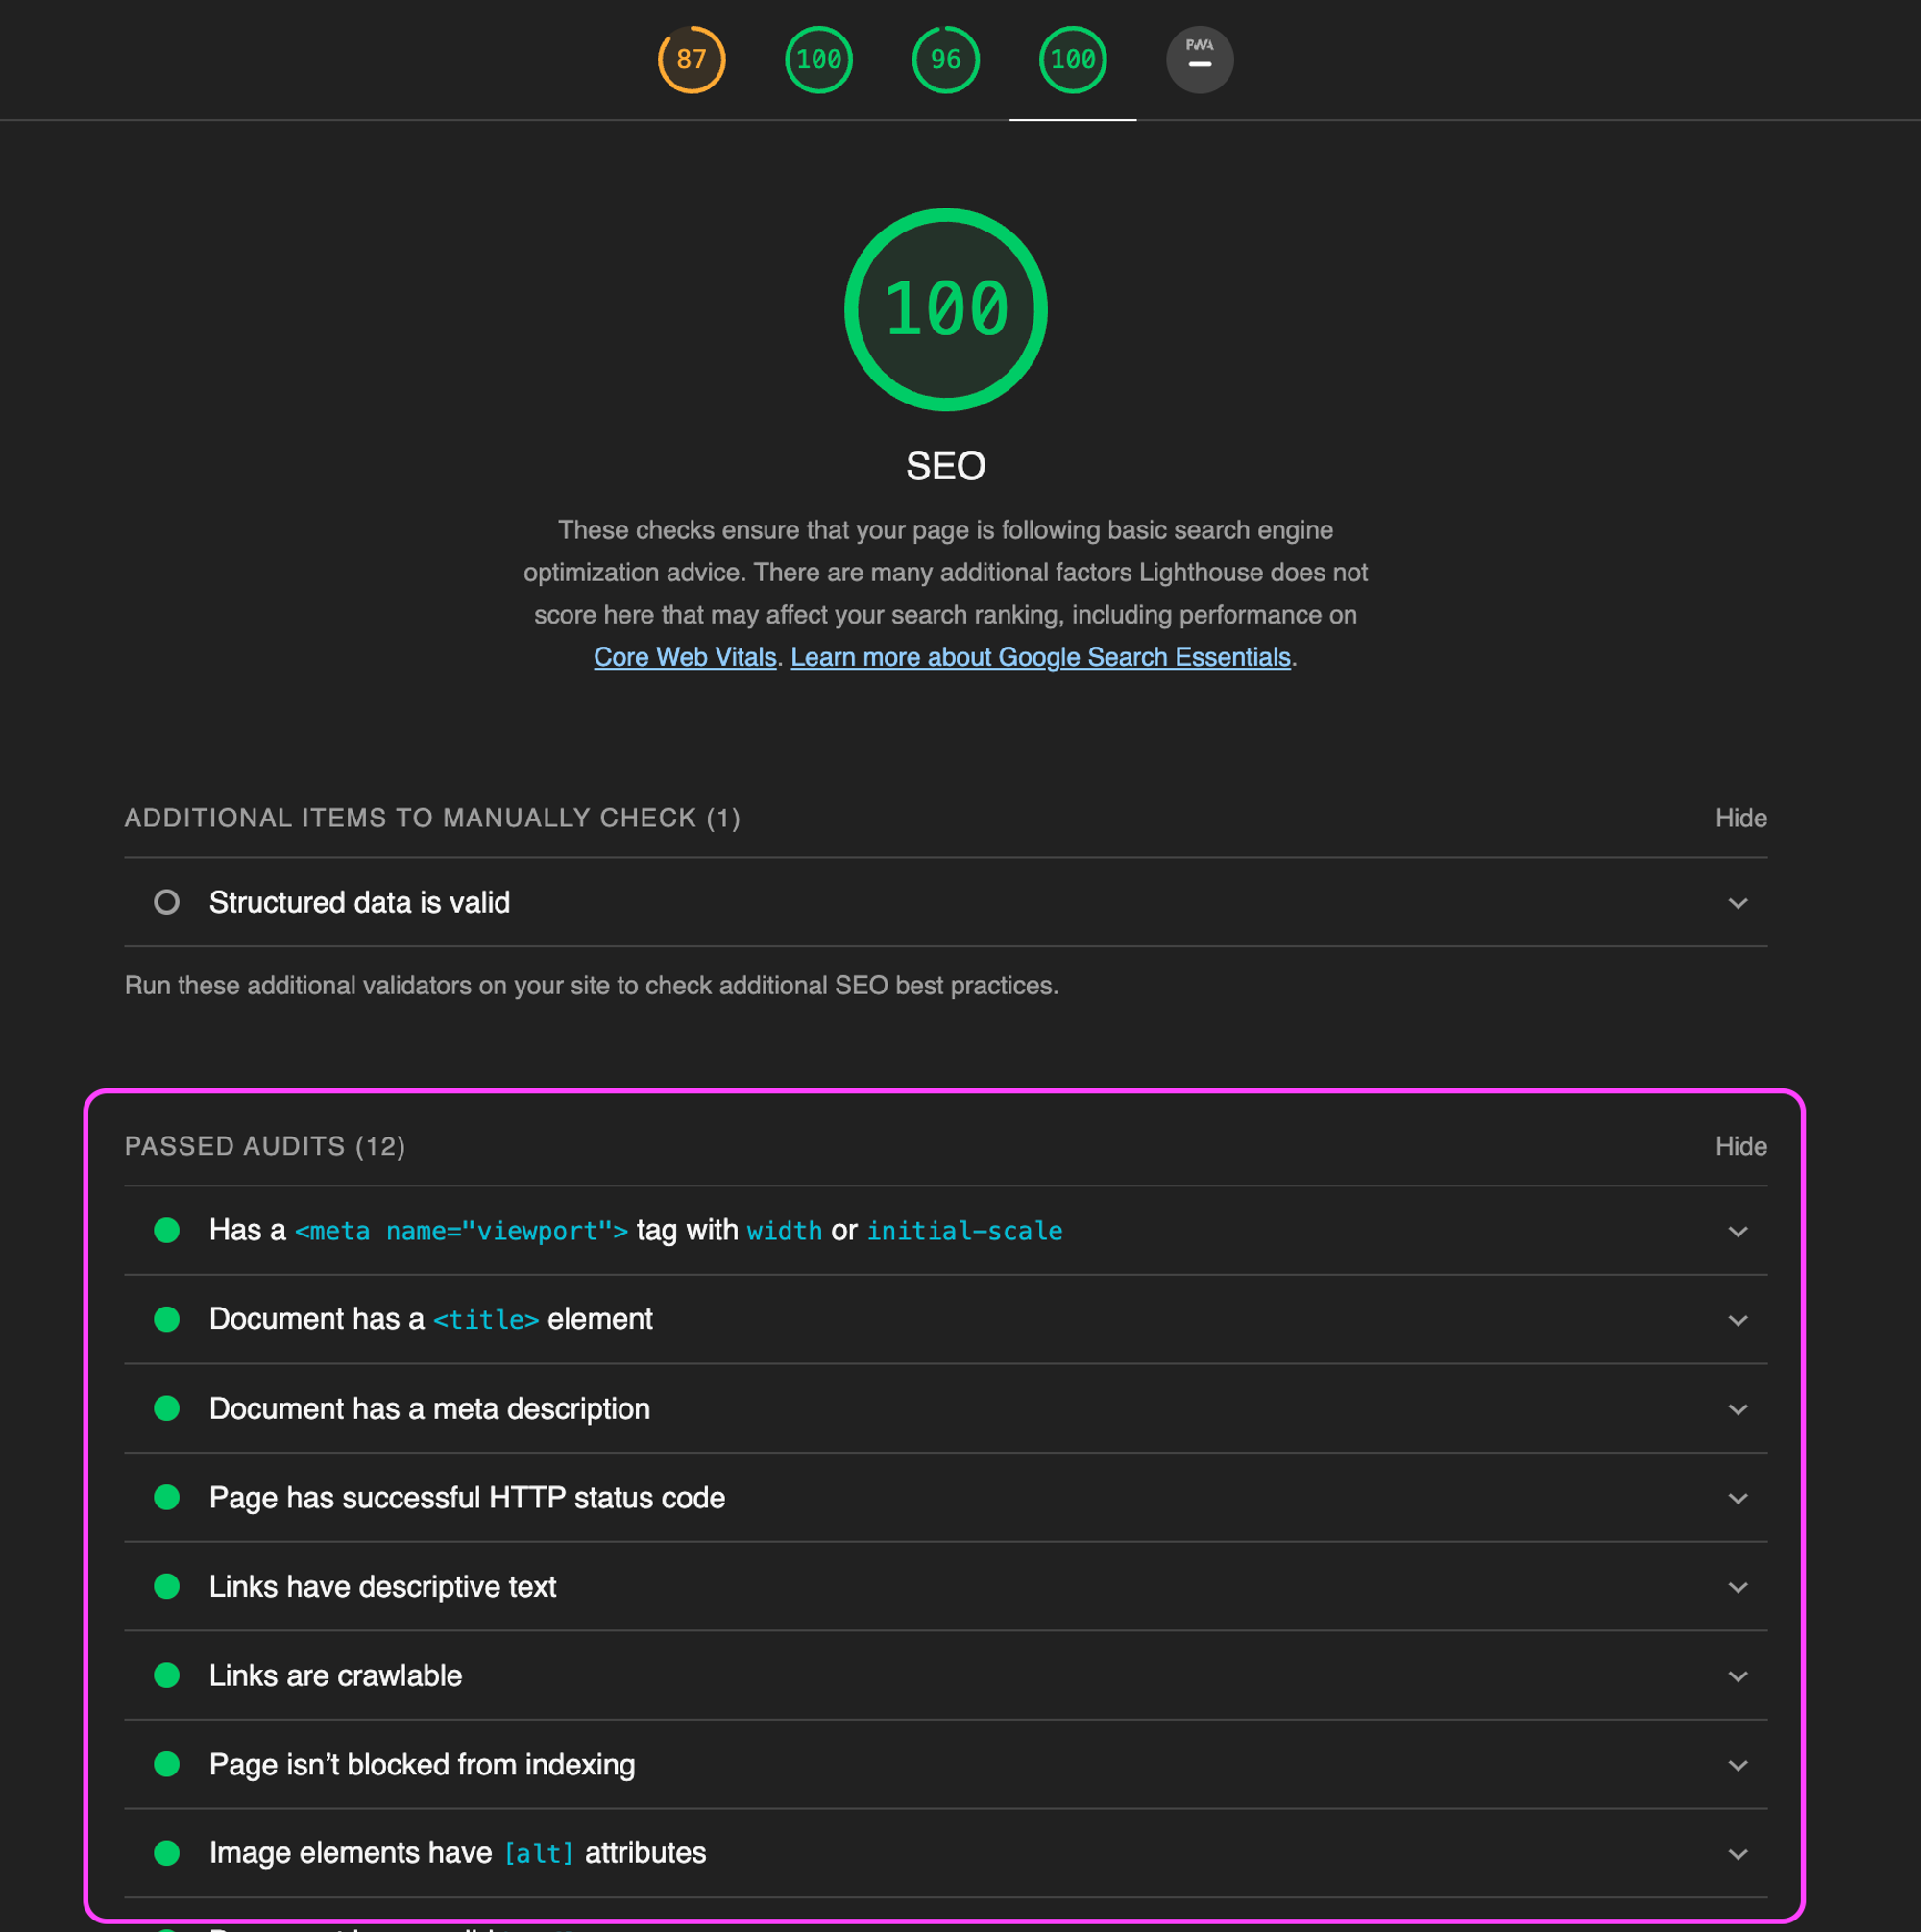Toggle visibility of Additional Items section
This screenshot has width=1921, height=1932.
coord(1741,817)
